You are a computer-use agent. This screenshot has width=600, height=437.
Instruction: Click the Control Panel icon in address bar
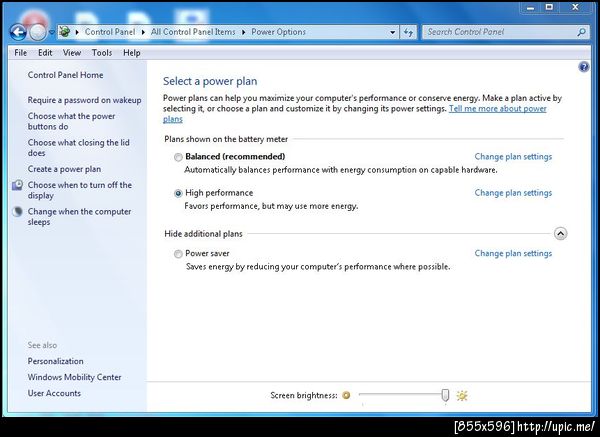pyautogui.click(x=65, y=32)
